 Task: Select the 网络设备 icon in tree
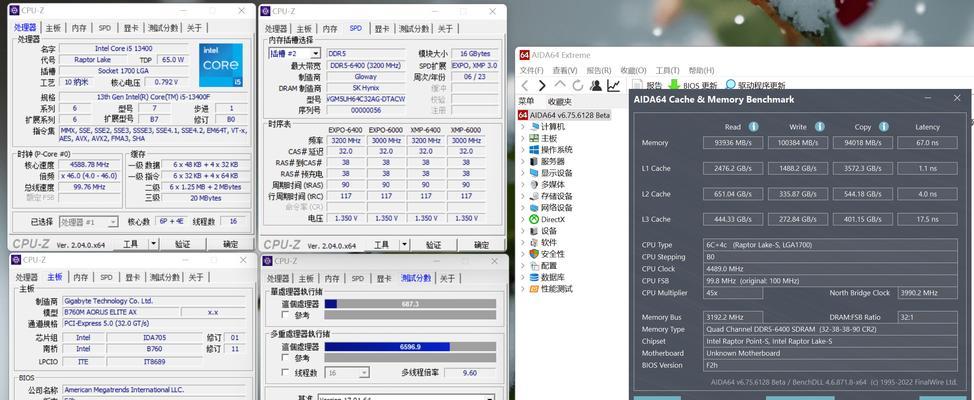point(534,207)
